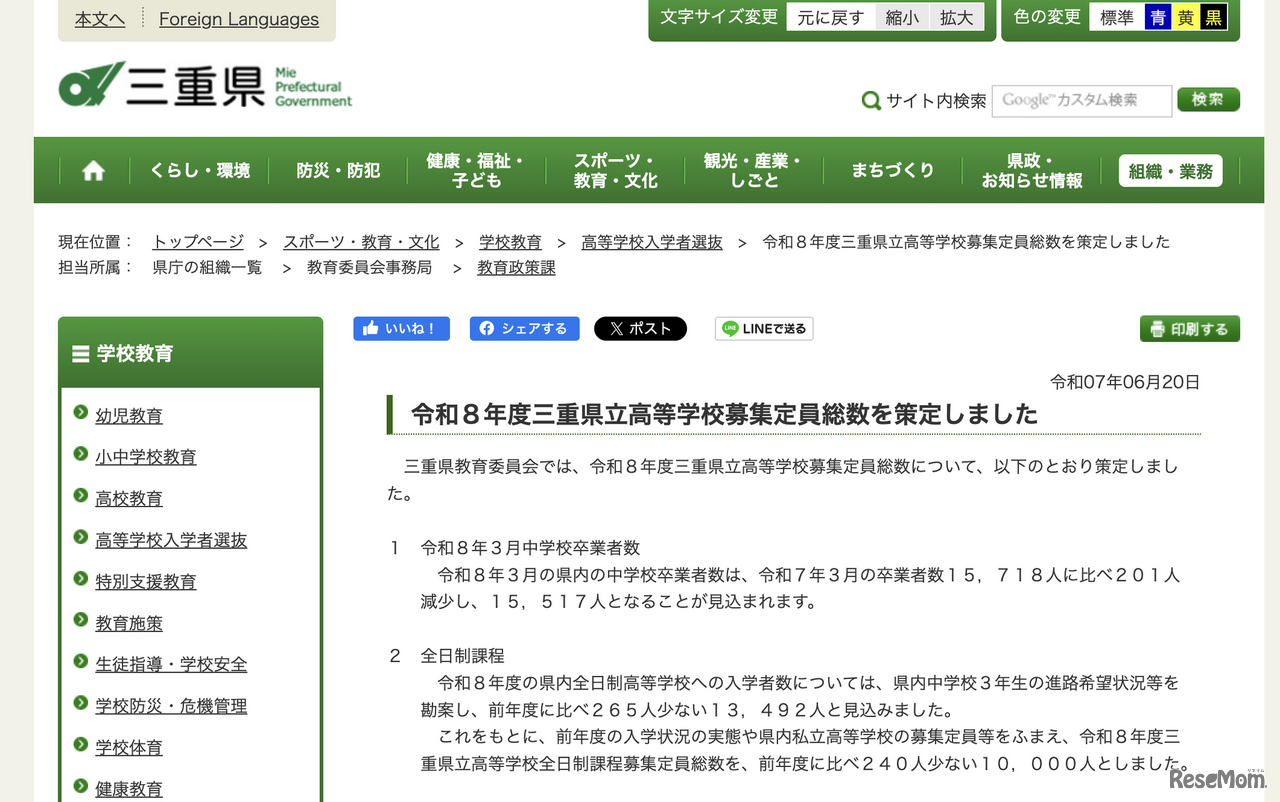Open 学校体育 in sidebar

click(x=129, y=748)
